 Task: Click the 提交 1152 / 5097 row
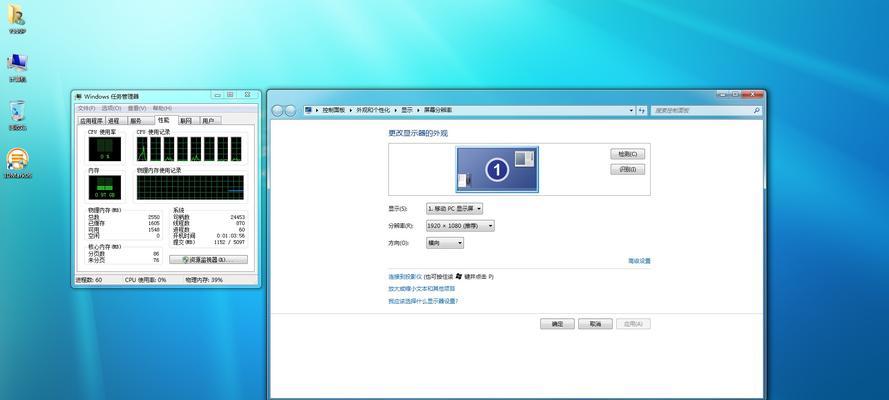[x=209, y=242]
